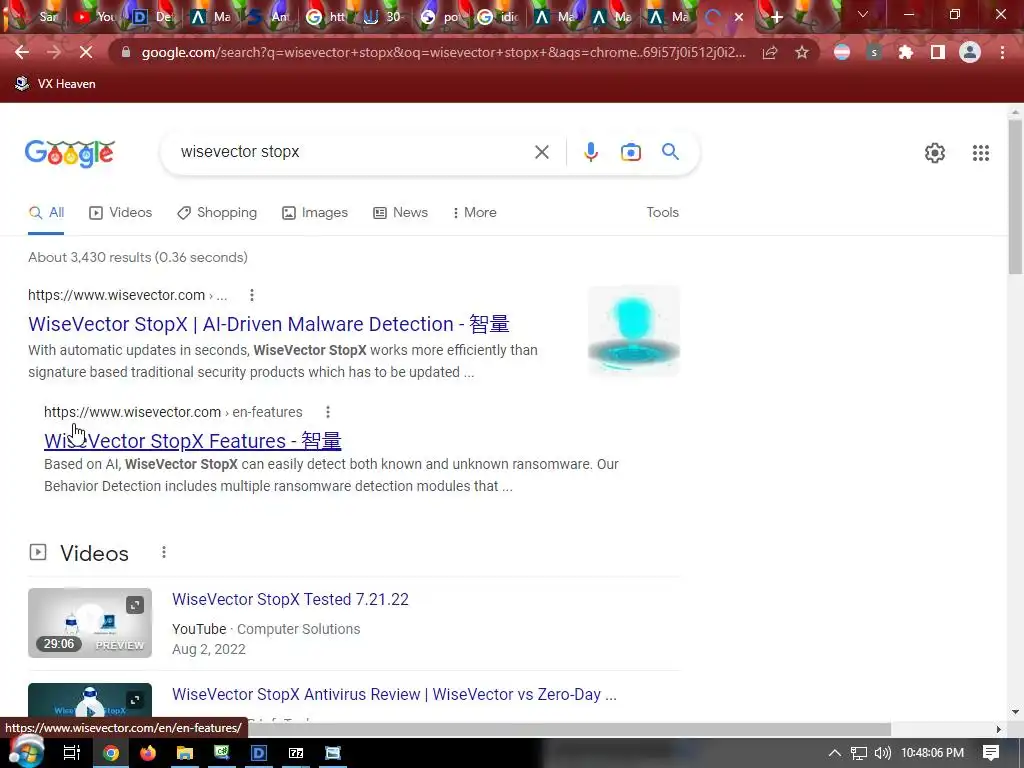Open the notification center icon
Image resolution: width=1024 pixels, height=768 pixels.
pos(991,753)
